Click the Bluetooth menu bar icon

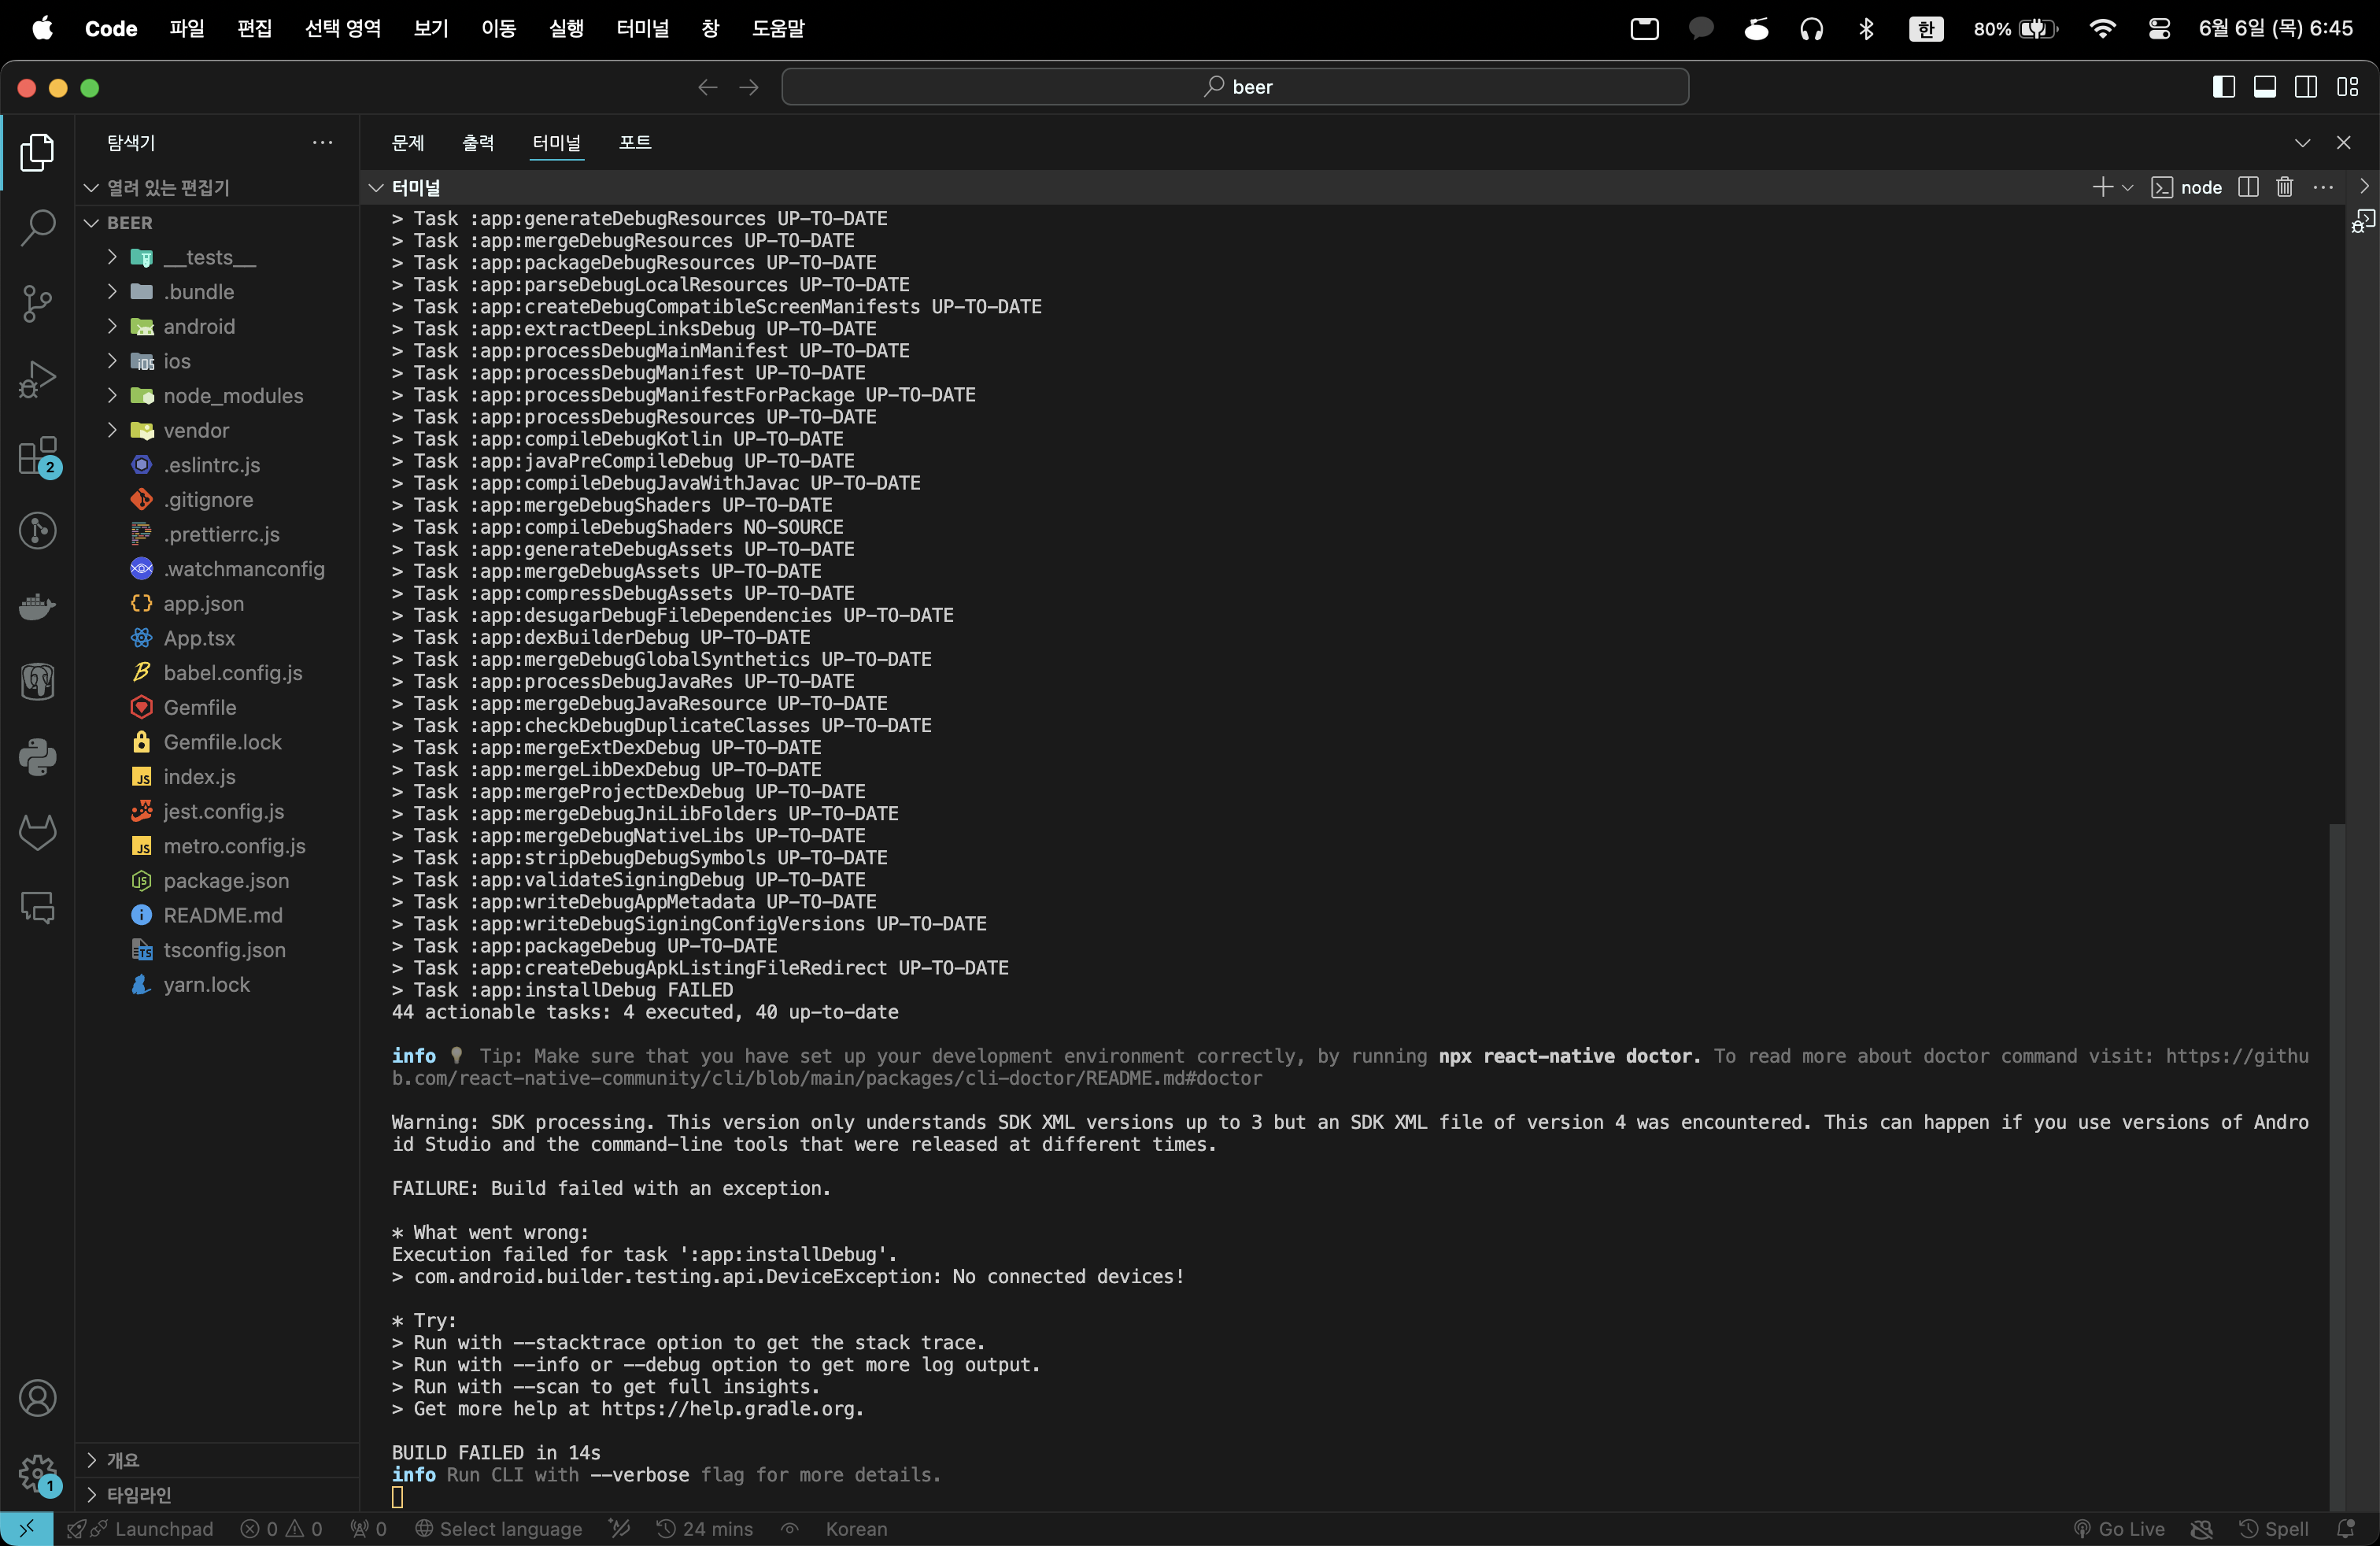[x=1866, y=28]
